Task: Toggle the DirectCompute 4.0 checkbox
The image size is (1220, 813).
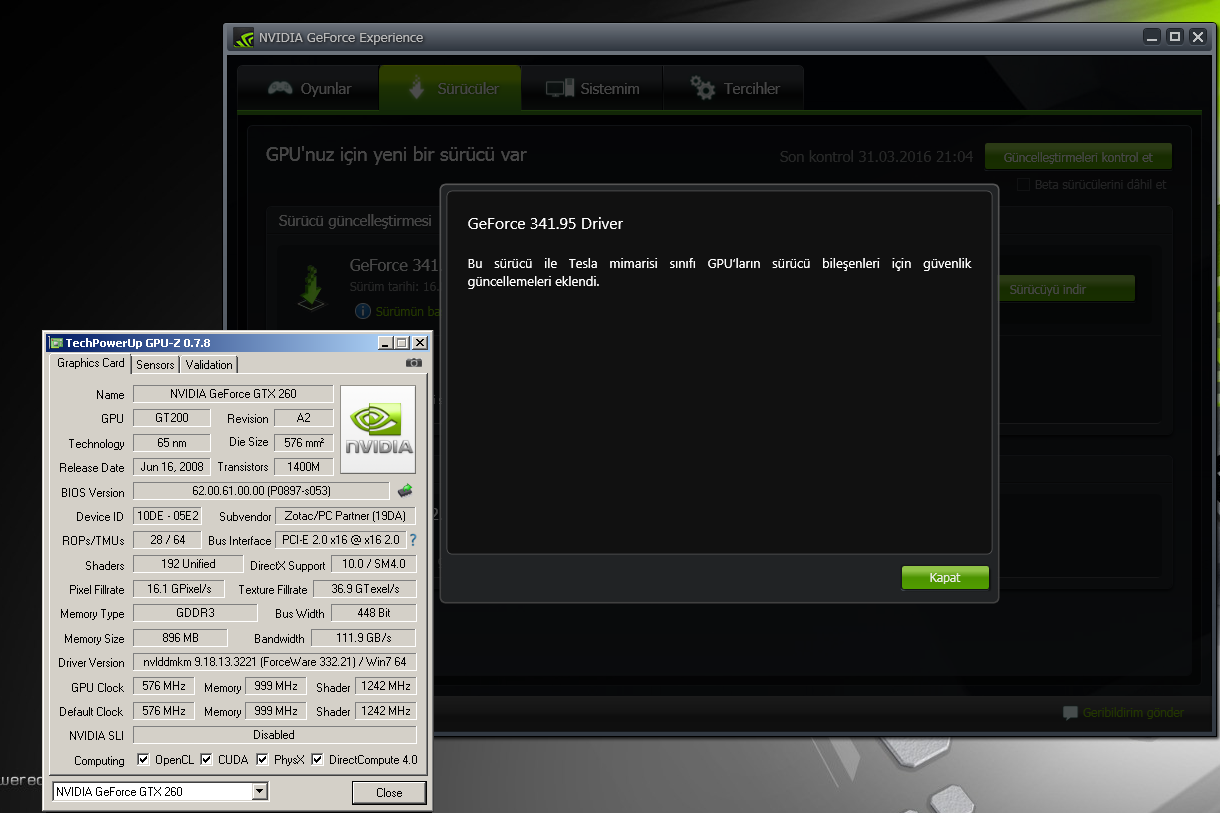Action: [x=317, y=760]
